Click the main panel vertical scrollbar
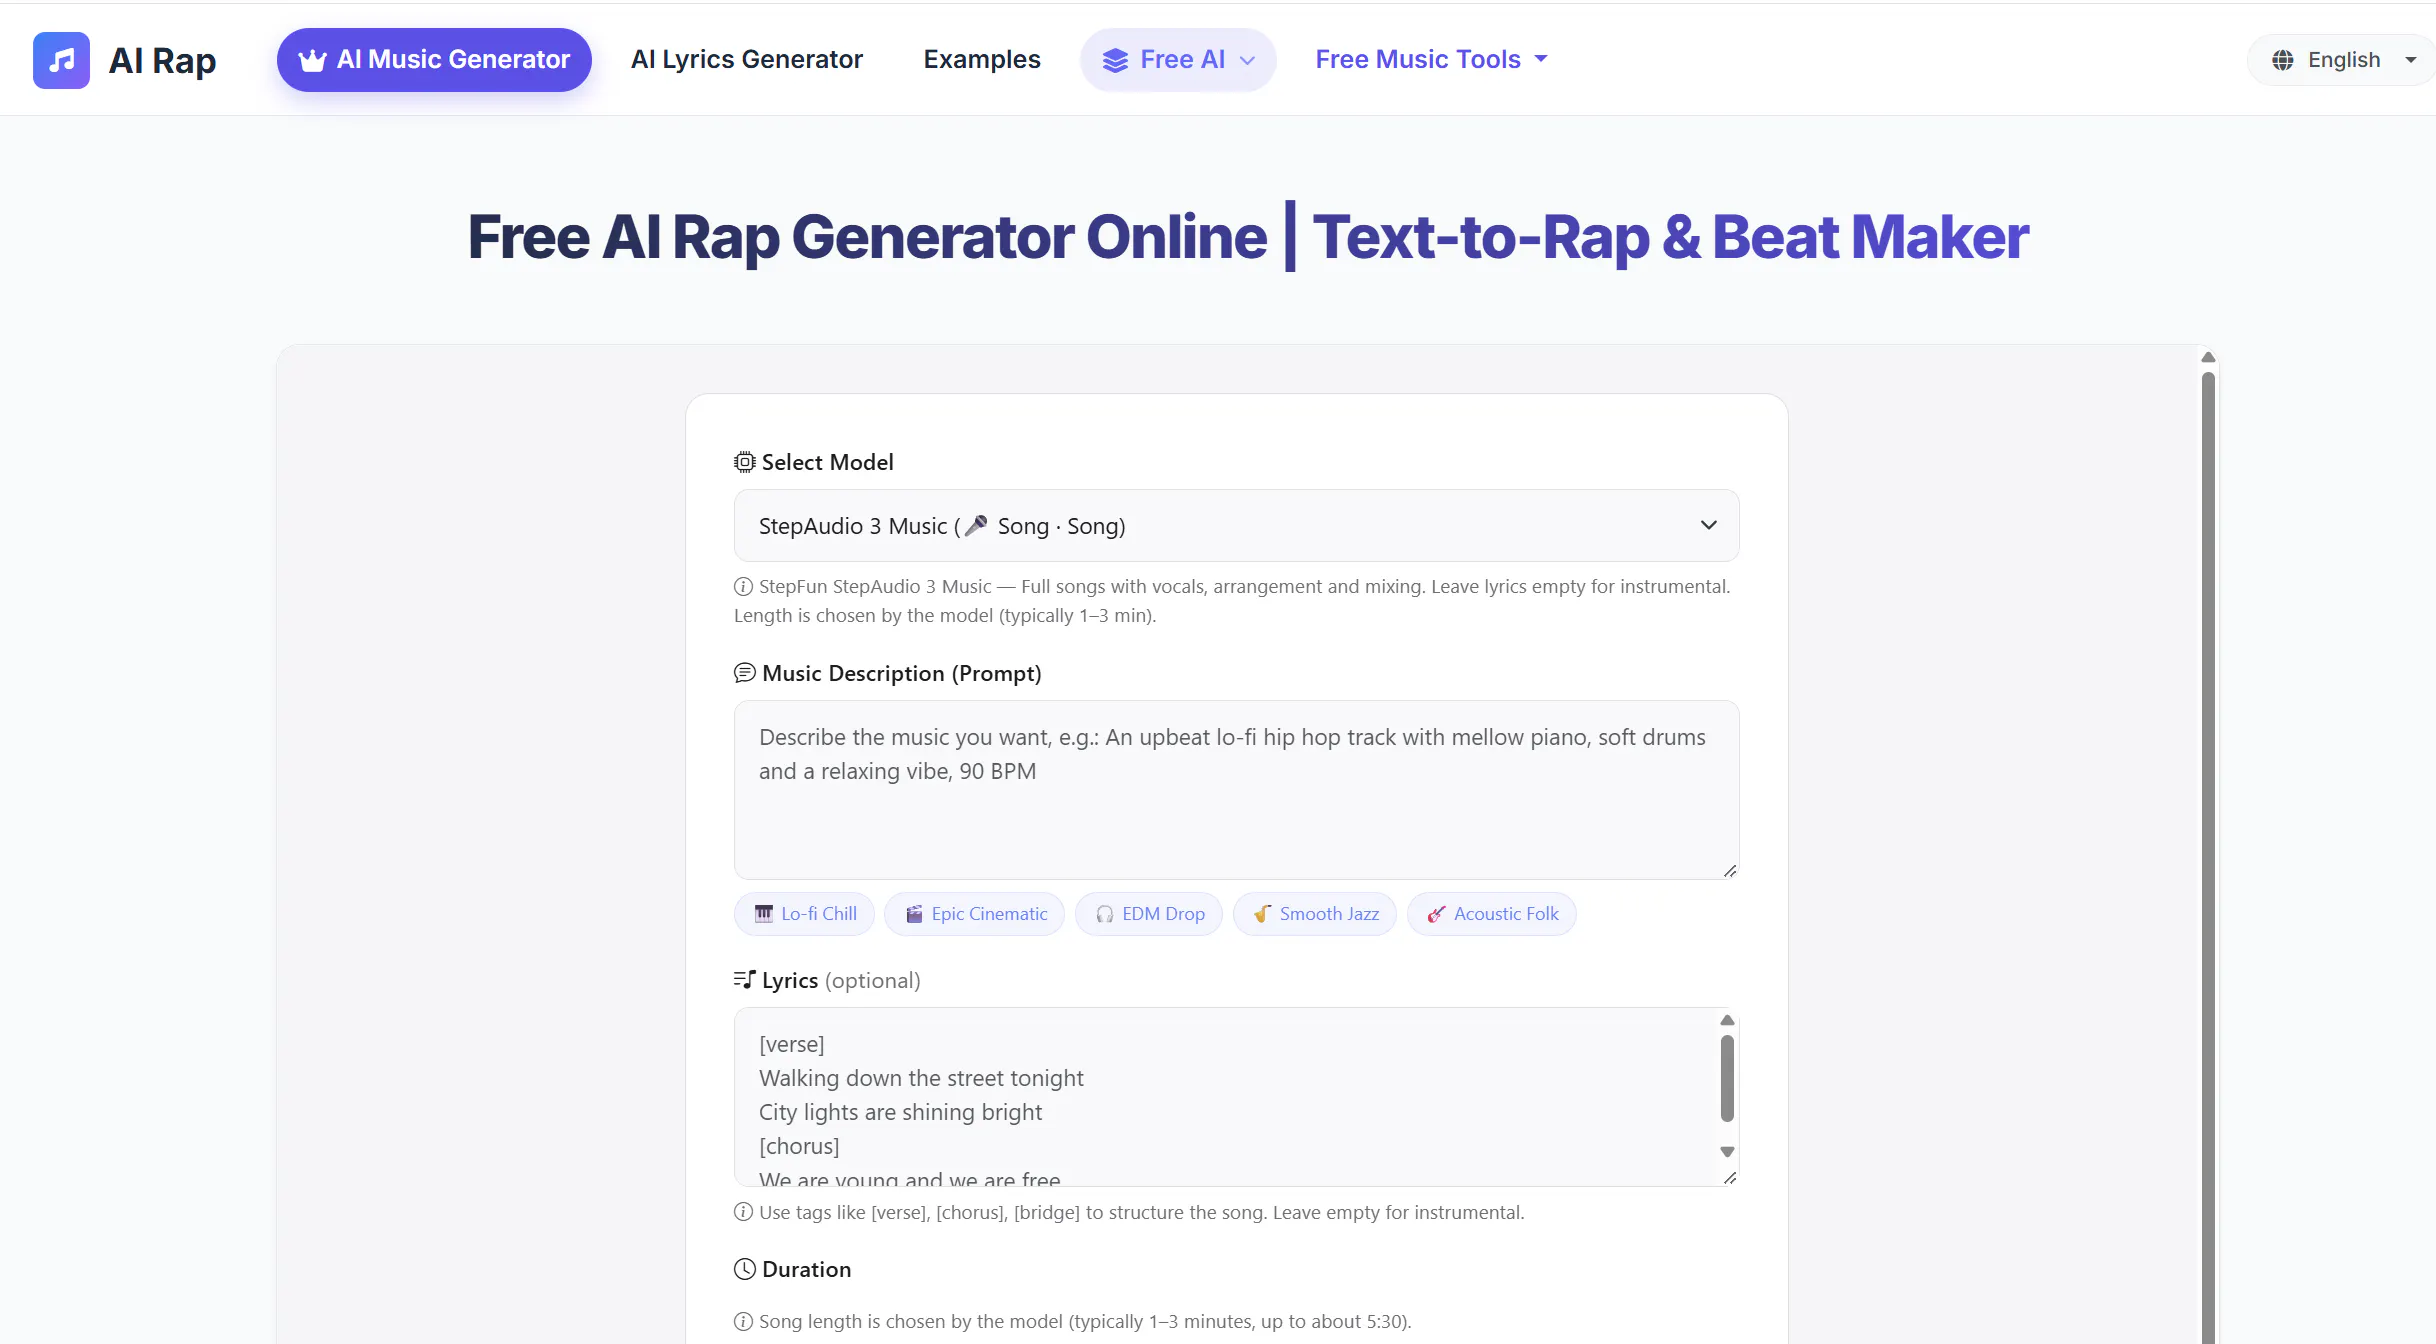2436x1344 pixels. click(x=2208, y=857)
